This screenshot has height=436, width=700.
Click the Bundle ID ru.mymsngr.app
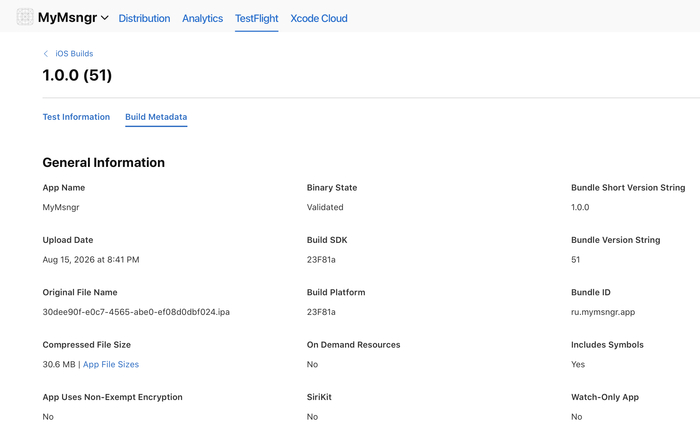point(603,312)
